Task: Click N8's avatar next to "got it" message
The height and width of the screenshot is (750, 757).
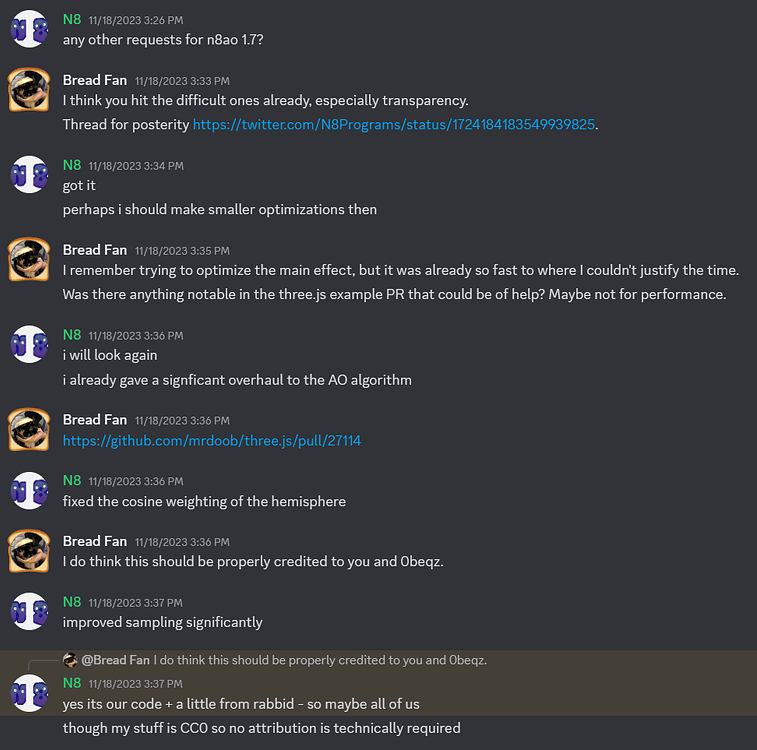Action: 29,174
